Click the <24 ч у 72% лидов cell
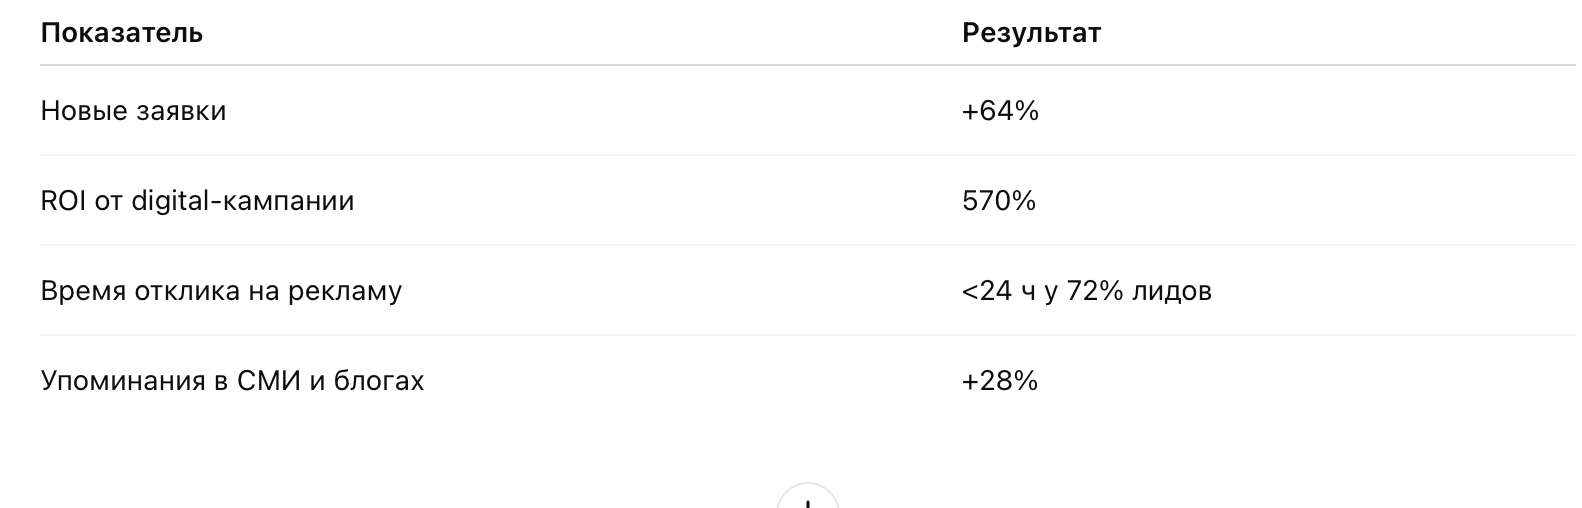The height and width of the screenshot is (508, 1582). tap(1087, 291)
